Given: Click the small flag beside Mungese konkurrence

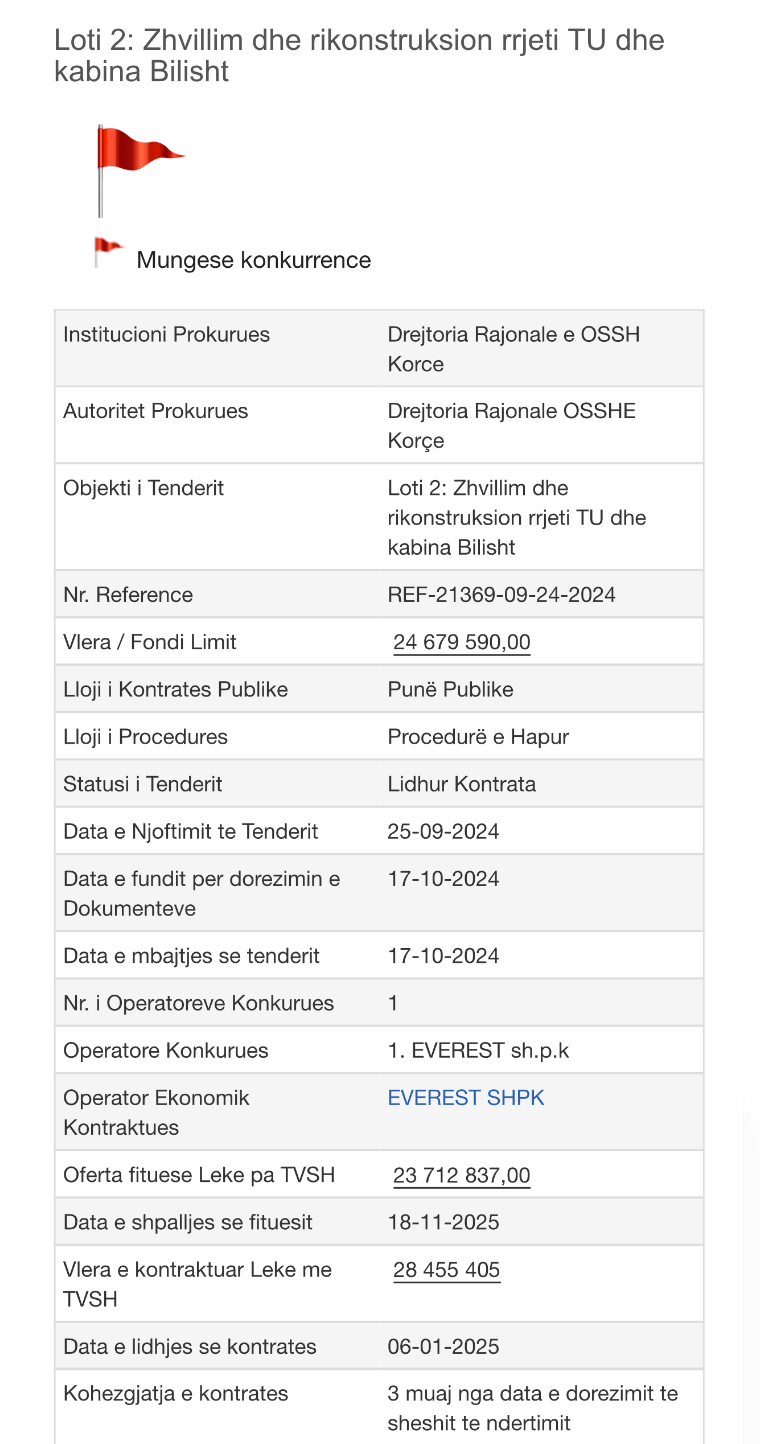Looking at the screenshot, I should pos(108,253).
